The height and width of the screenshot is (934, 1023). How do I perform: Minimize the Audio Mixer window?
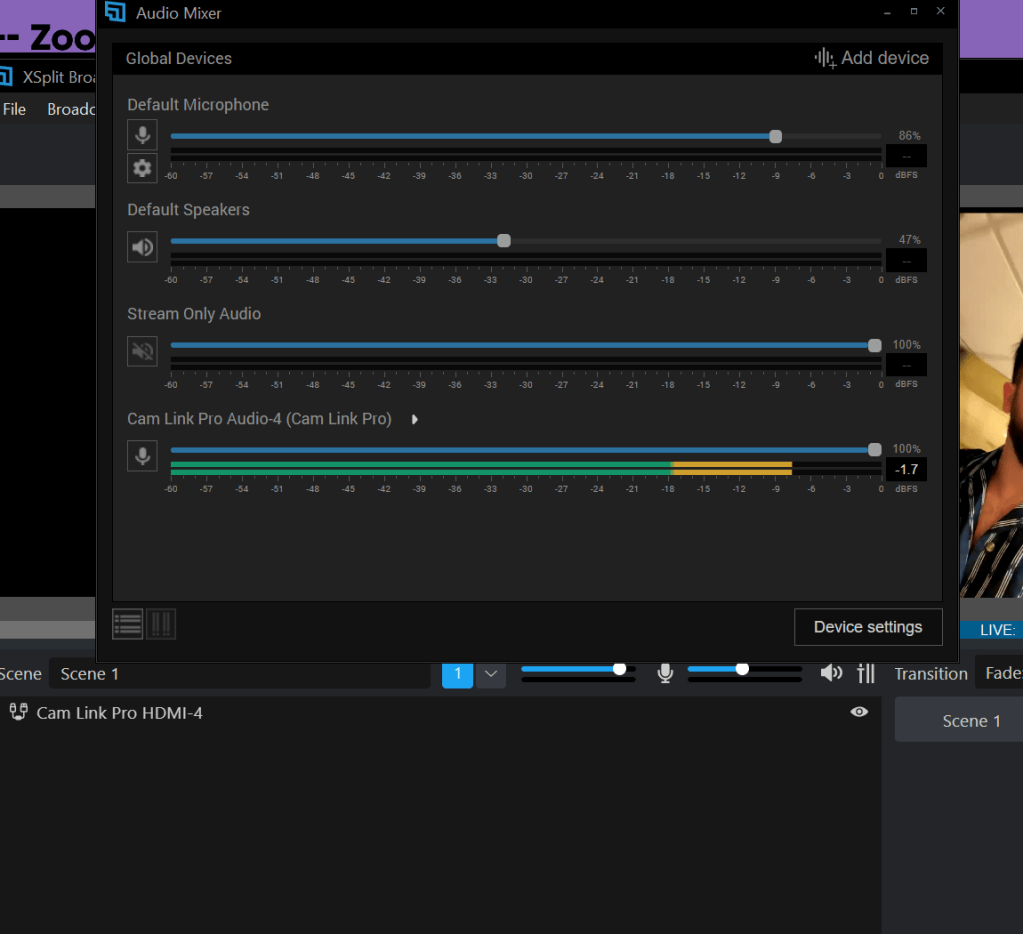pos(887,12)
